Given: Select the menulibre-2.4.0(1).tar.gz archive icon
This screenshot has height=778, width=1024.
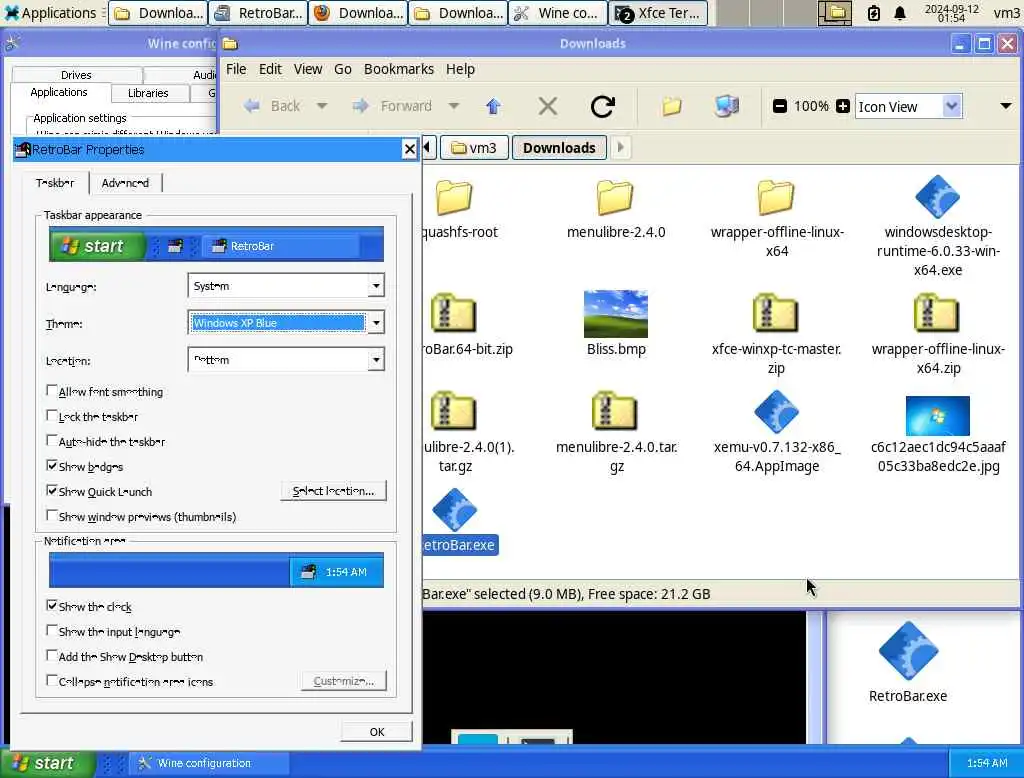Looking at the screenshot, I should (x=453, y=412).
